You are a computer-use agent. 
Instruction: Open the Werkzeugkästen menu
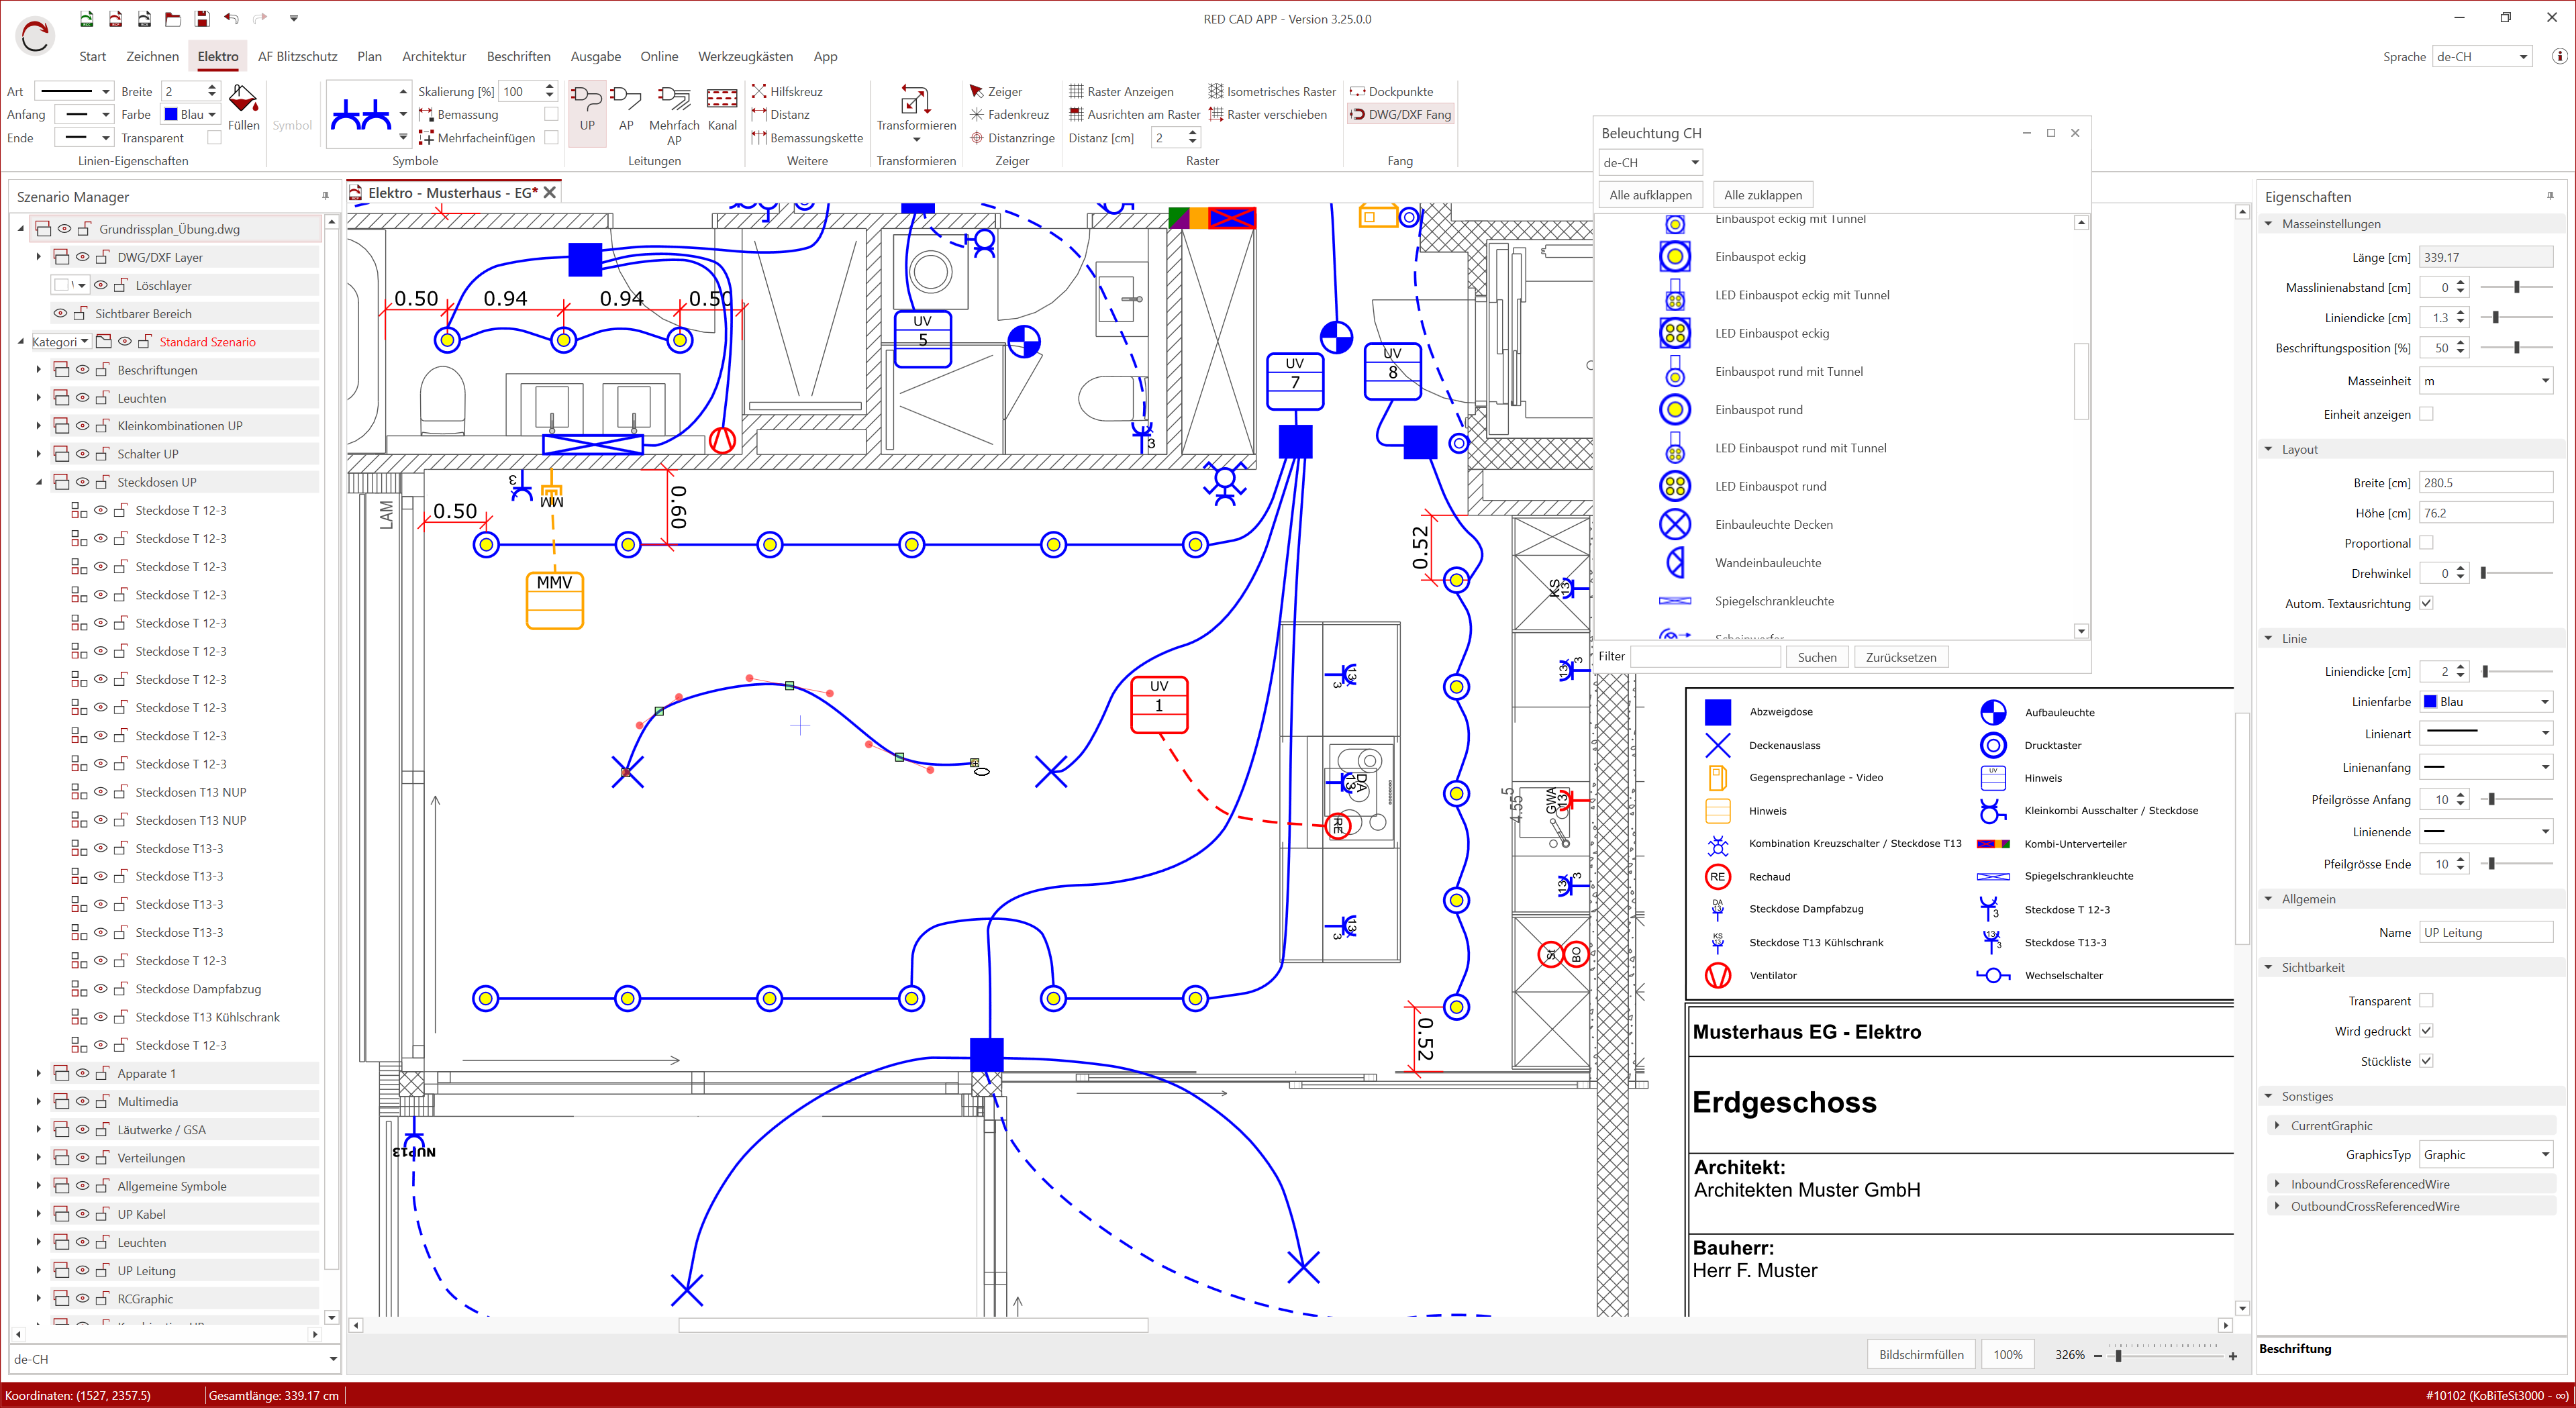[x=745, y=57]
